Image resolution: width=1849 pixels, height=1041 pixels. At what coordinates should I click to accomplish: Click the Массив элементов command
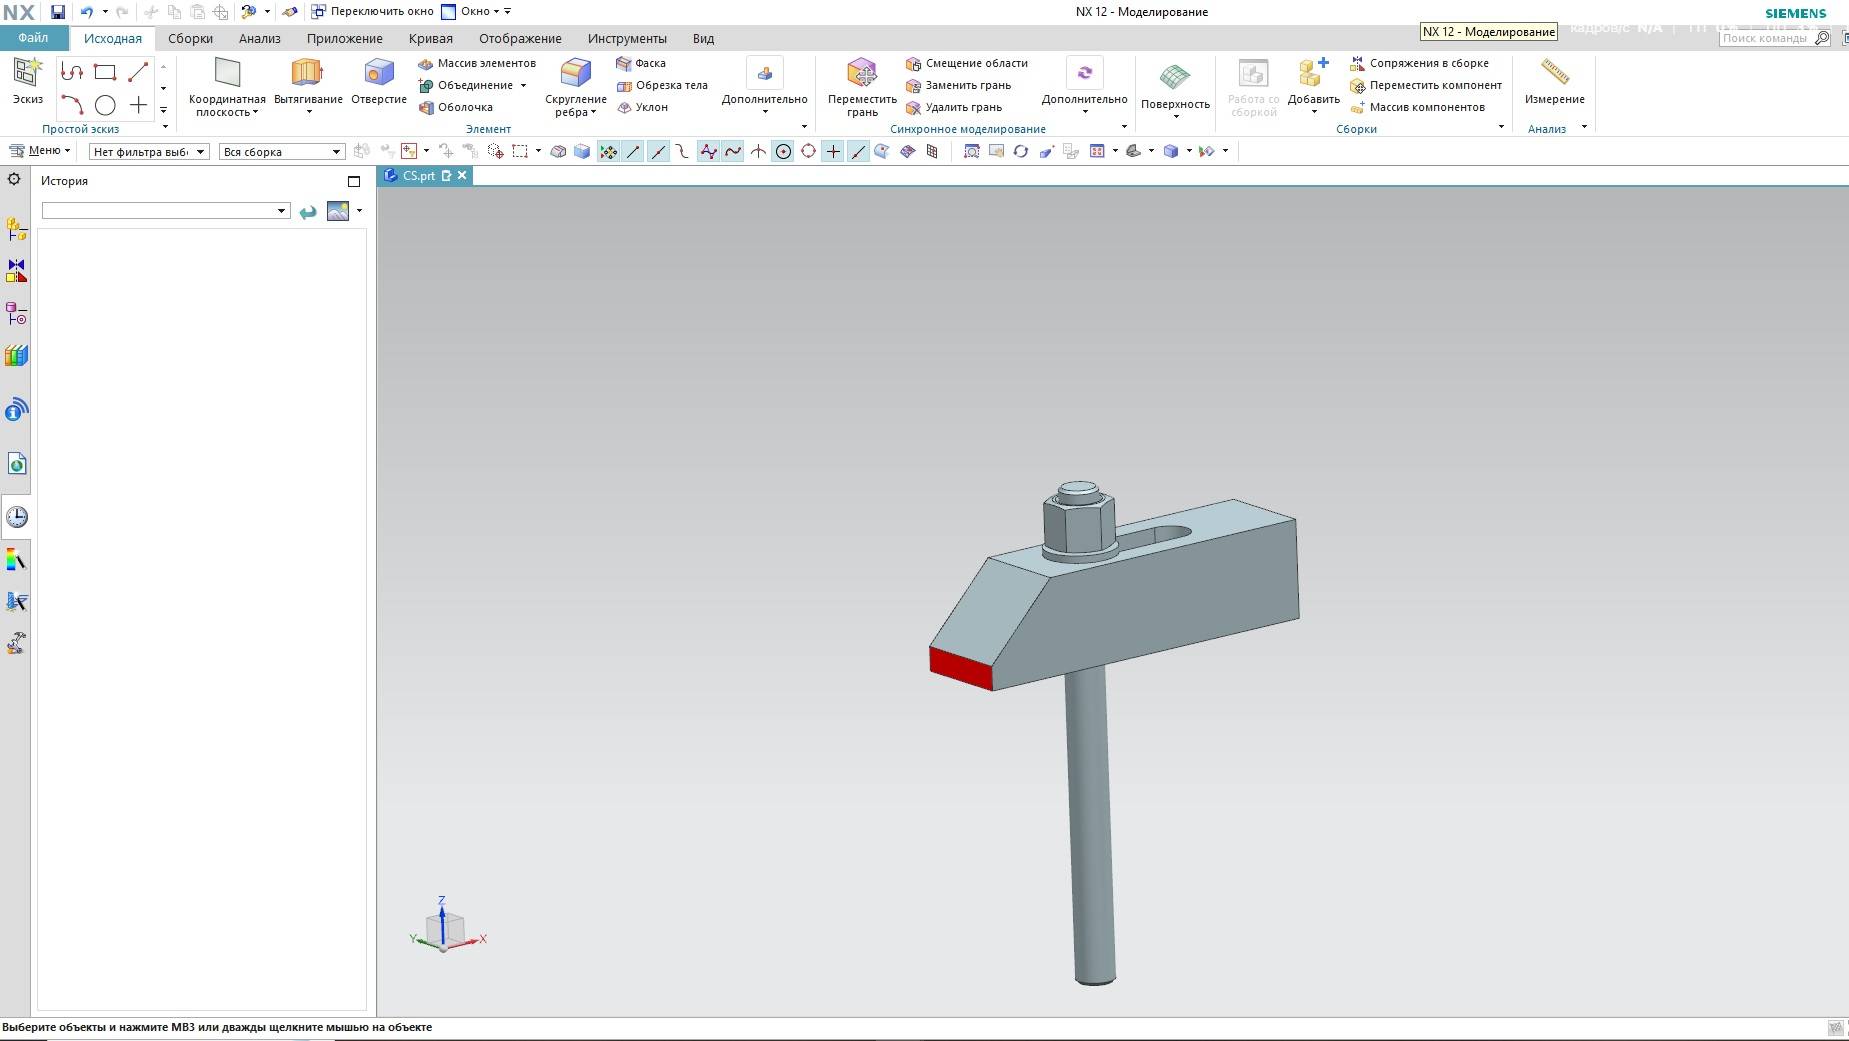click(477, 63)
